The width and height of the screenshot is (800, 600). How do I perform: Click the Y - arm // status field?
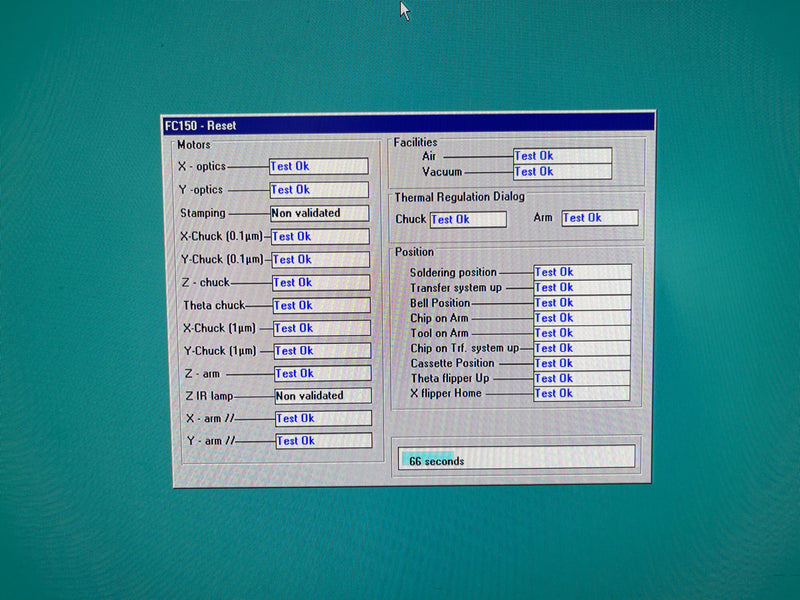tap(322, 441)
